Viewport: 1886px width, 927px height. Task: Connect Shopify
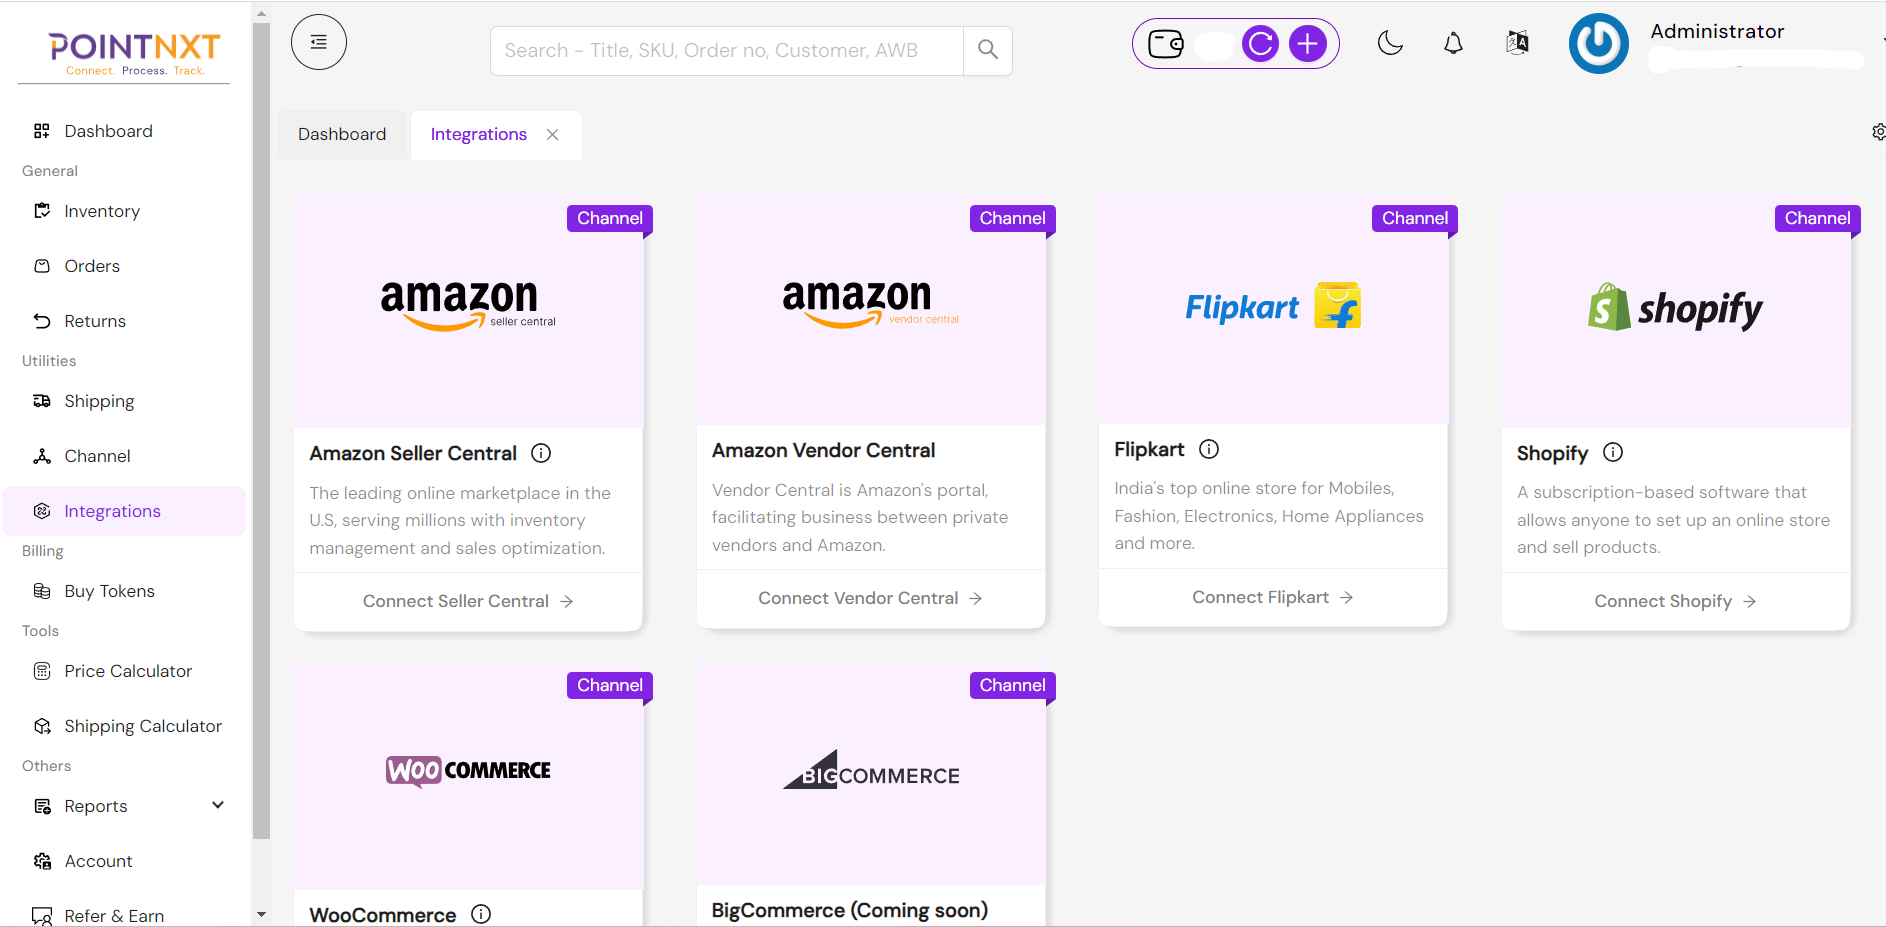click(x=1674, y=600)
